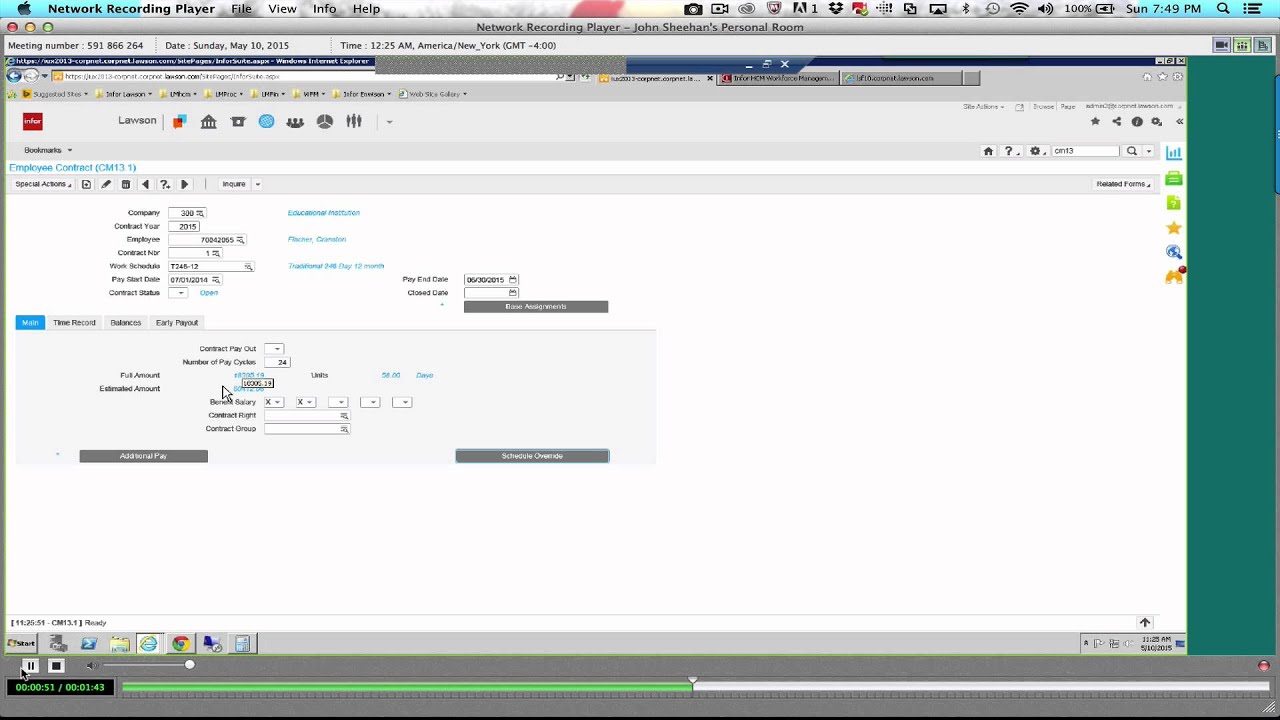Click the share icon in header
1280x720 pixels.
pos(1116,121)
